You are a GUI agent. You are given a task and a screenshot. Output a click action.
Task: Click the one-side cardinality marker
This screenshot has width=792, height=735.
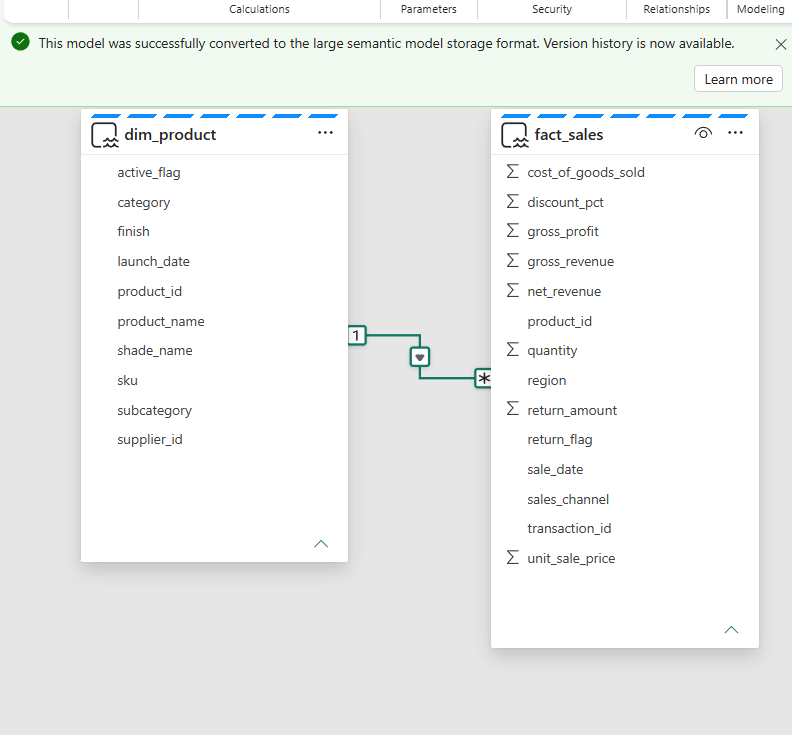357,335
